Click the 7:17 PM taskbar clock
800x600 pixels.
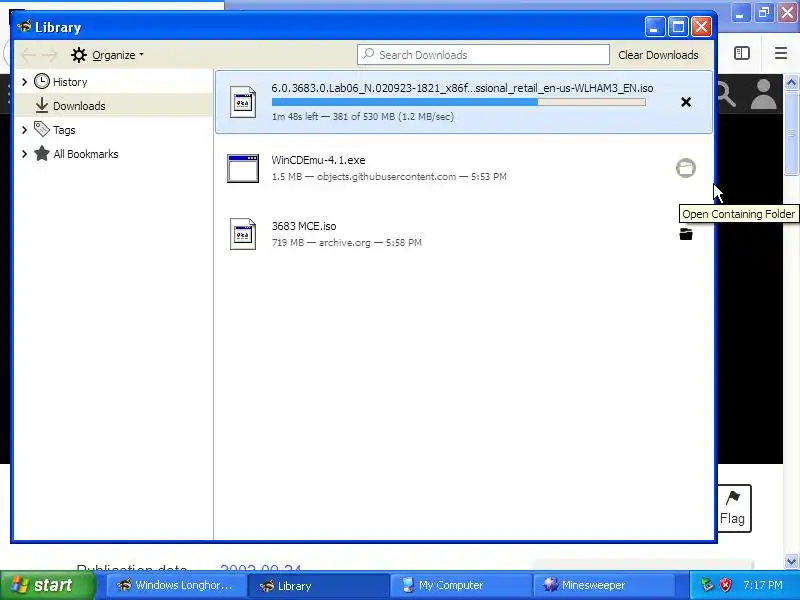[763, 585]
